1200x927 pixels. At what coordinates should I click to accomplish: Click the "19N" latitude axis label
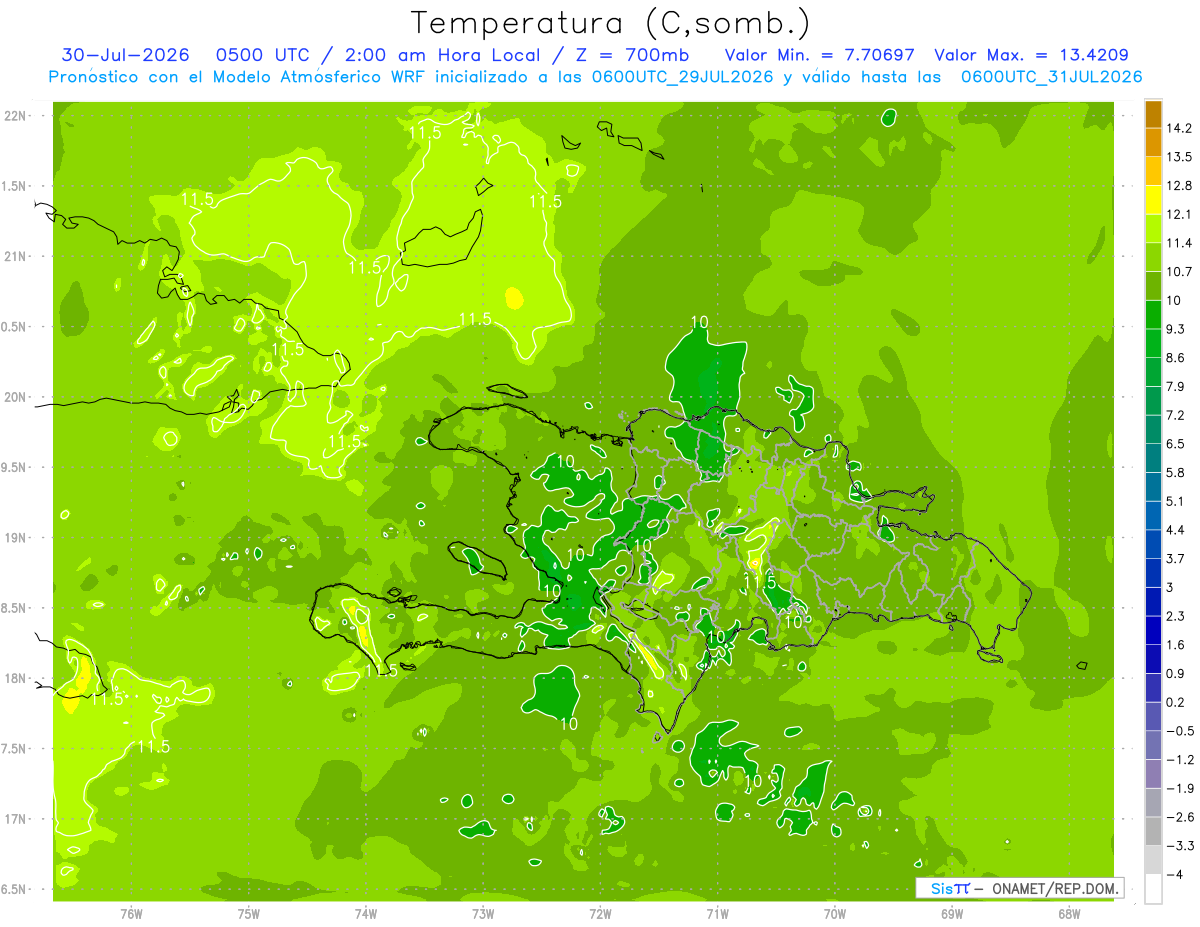pyautogui.click(x=17, y=538)
